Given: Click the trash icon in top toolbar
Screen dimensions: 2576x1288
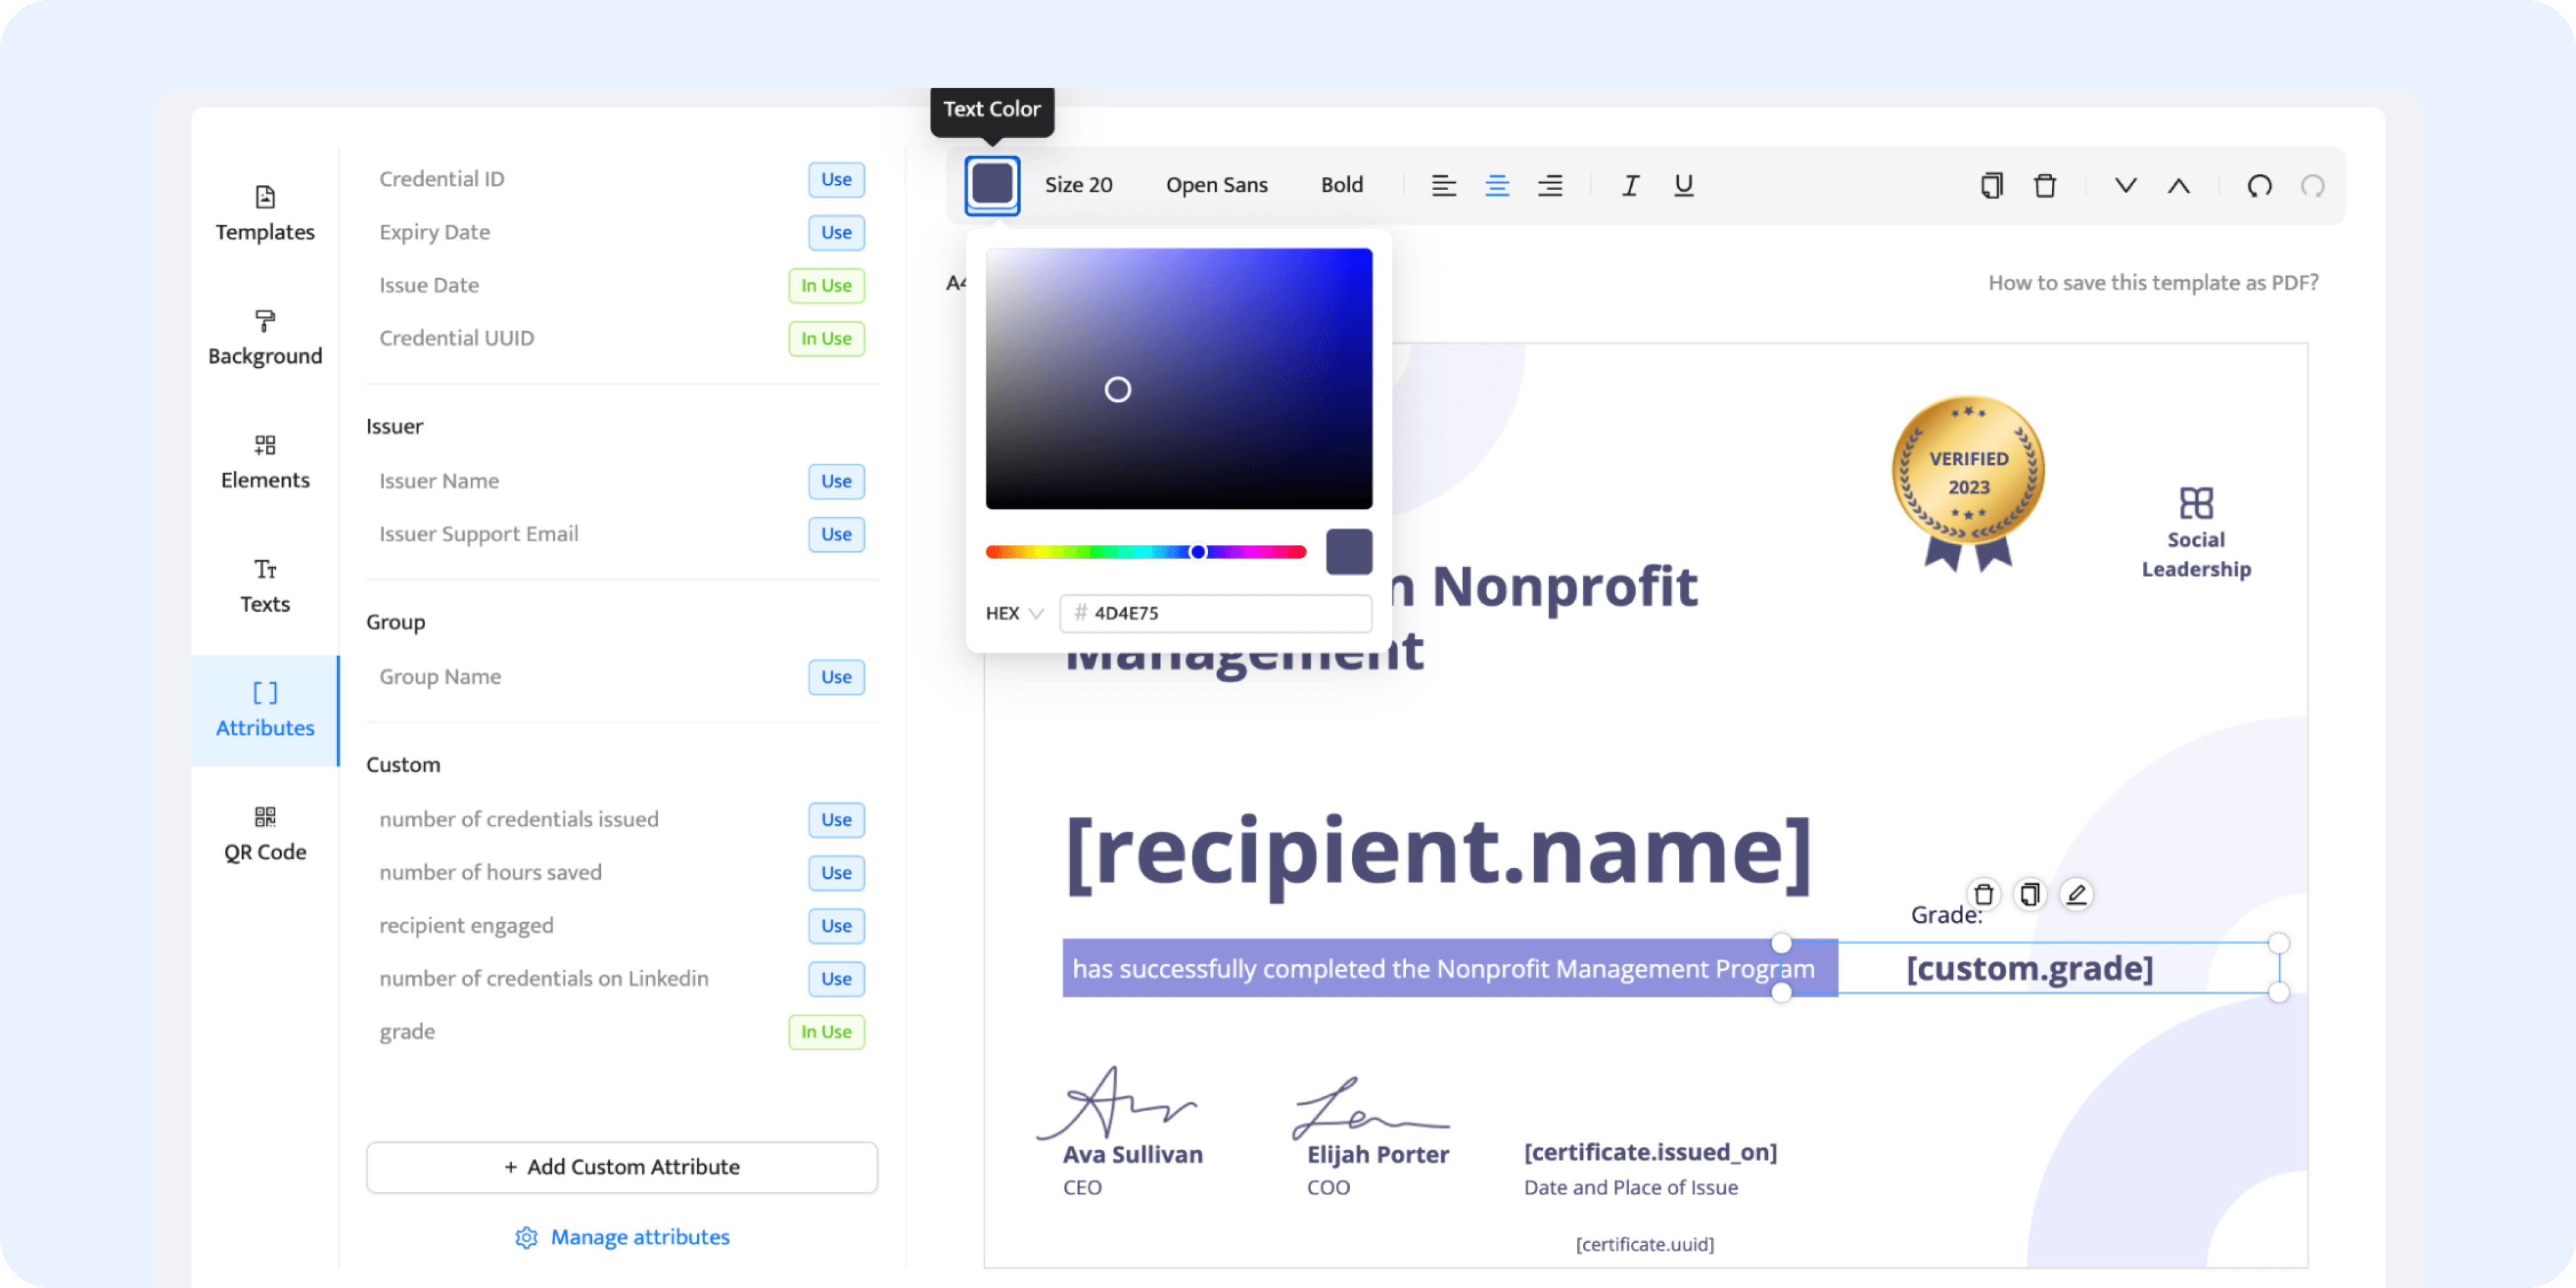Looking at the screenshot, I should [2044, 185].
